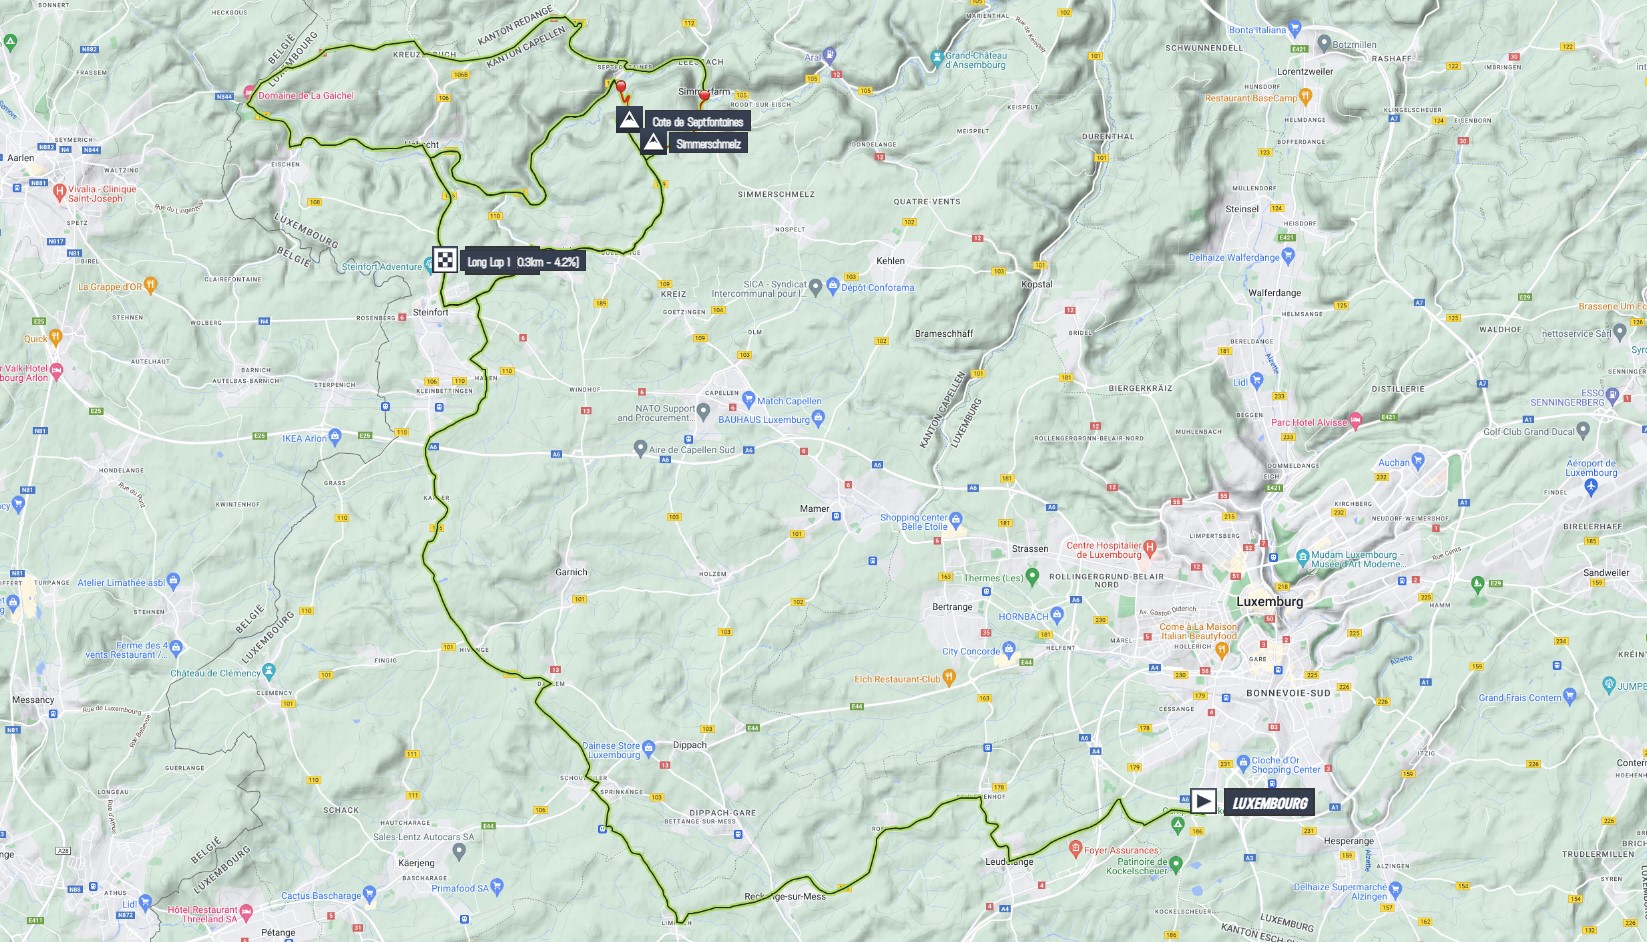Click the LUXEMBOURG start label box
Viewport: 1647px width, 942px height.
pos(1269,802)
